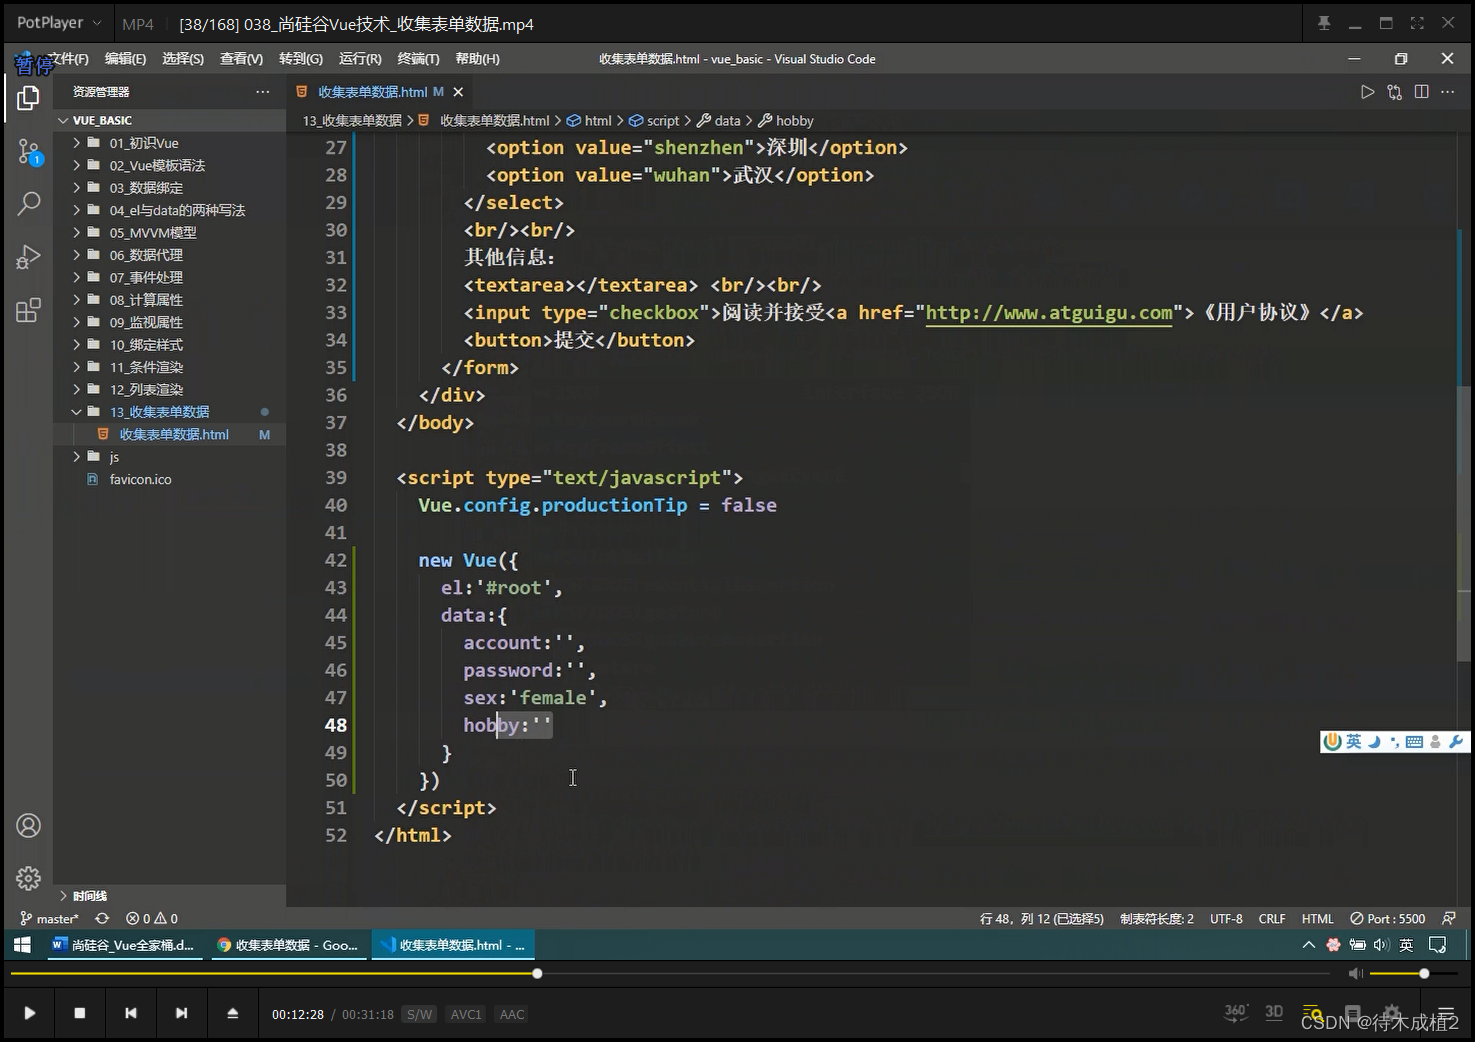This screenshot has width=1475, height=1042.
Task: Click the PotPlayer video seek bar
Action: (x=670, y=973)
